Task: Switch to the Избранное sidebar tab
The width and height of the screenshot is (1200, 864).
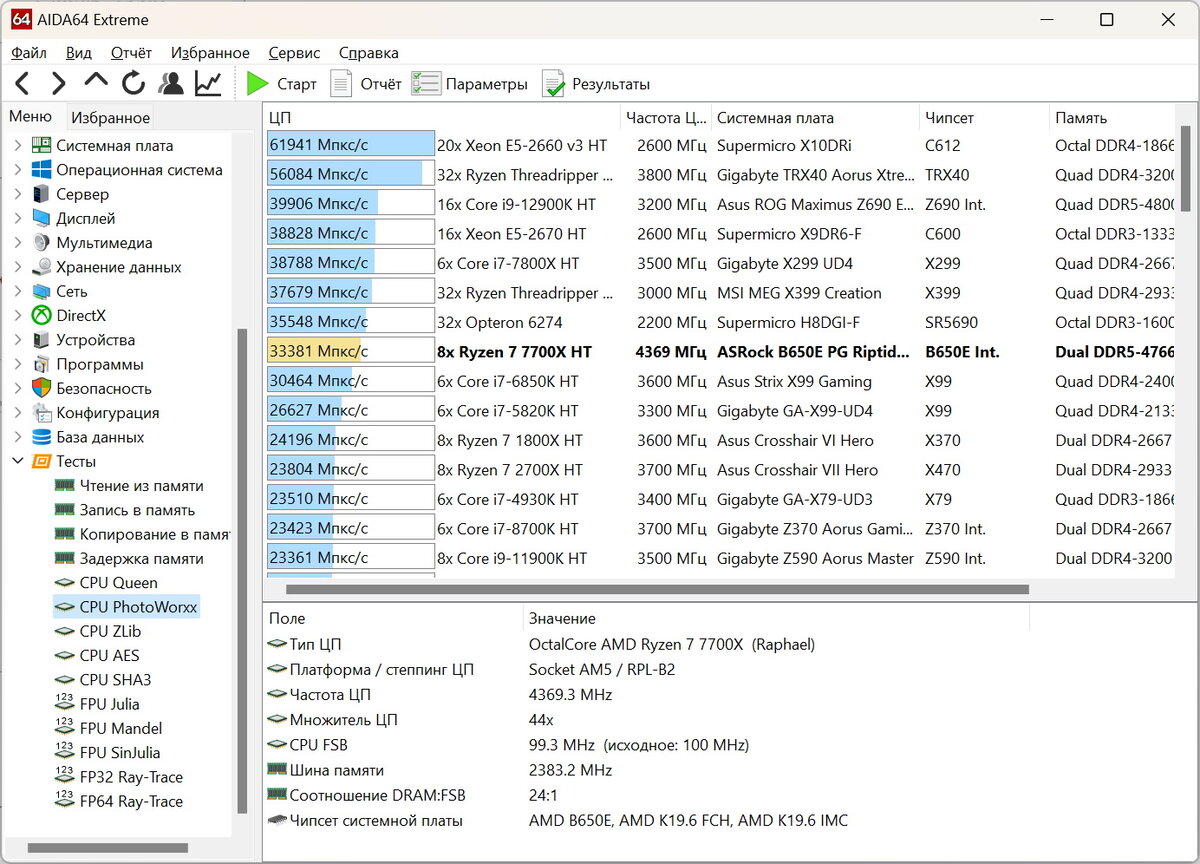Action: point(110,118)
